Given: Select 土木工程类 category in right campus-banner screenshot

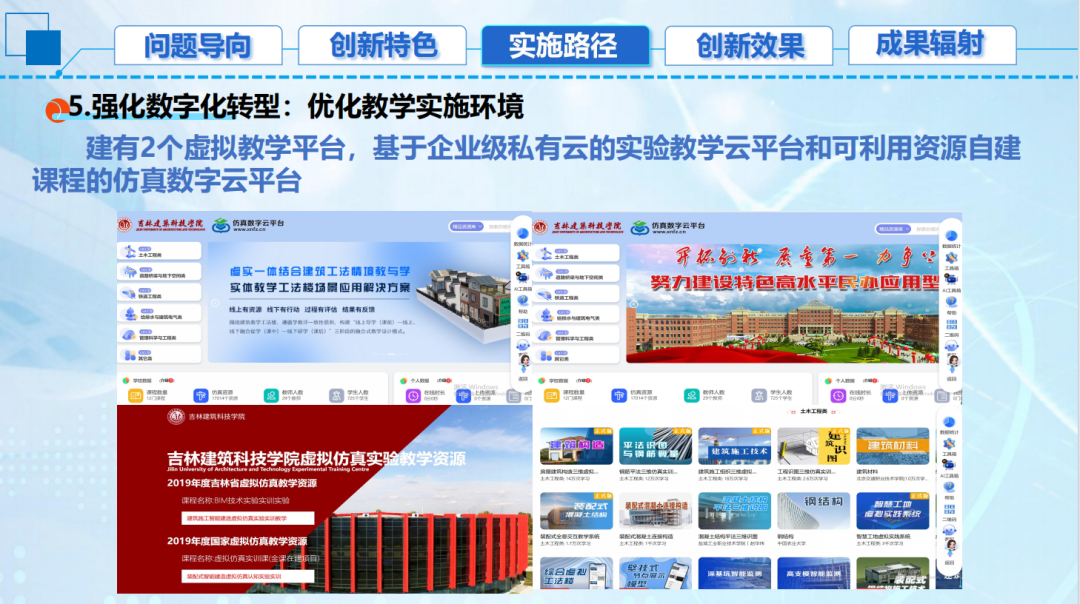Looking at the screenshot, I should click(x=577, y=254).
